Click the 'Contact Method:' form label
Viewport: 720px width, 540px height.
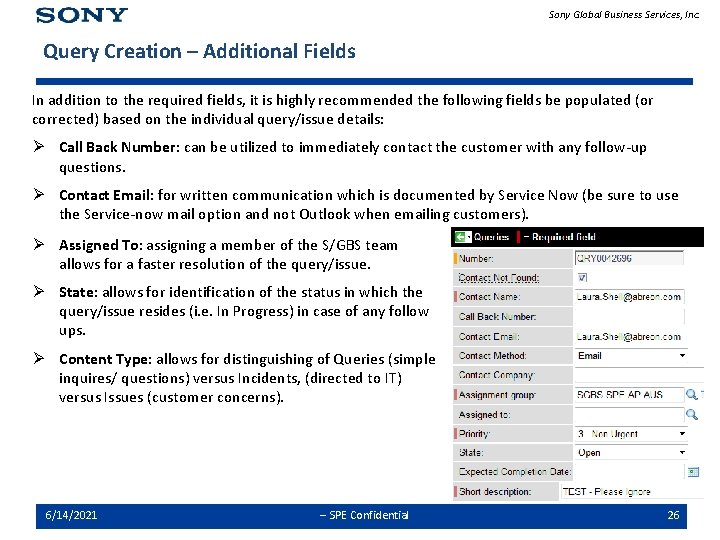(492, 356)
